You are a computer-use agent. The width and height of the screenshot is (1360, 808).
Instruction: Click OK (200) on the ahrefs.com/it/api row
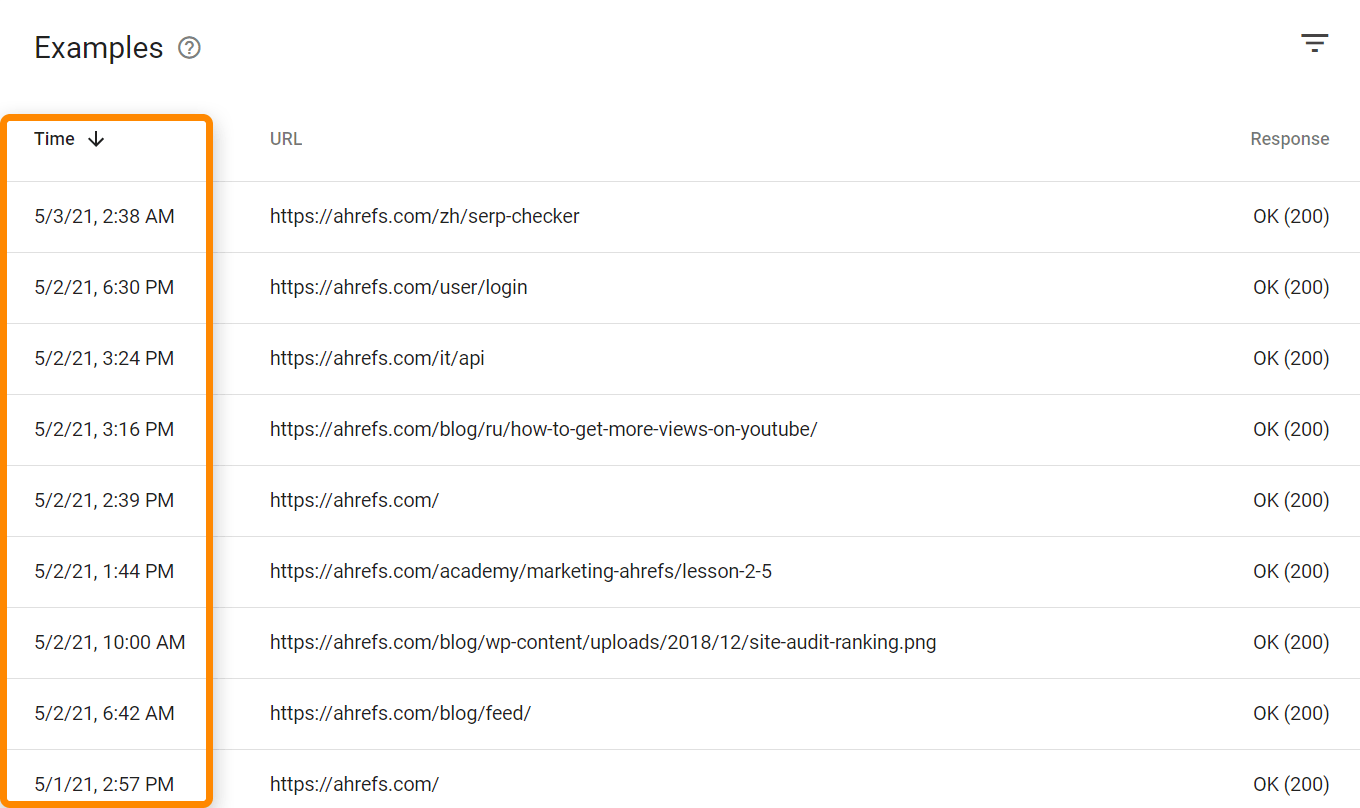[1290, 358]
